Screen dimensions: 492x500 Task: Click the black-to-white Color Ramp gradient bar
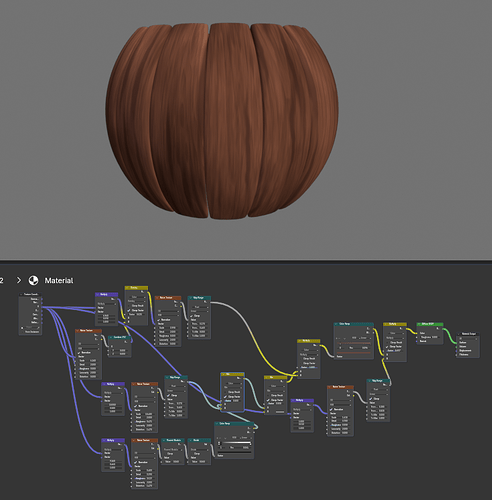pyautogui.click(x=235, y=443)
